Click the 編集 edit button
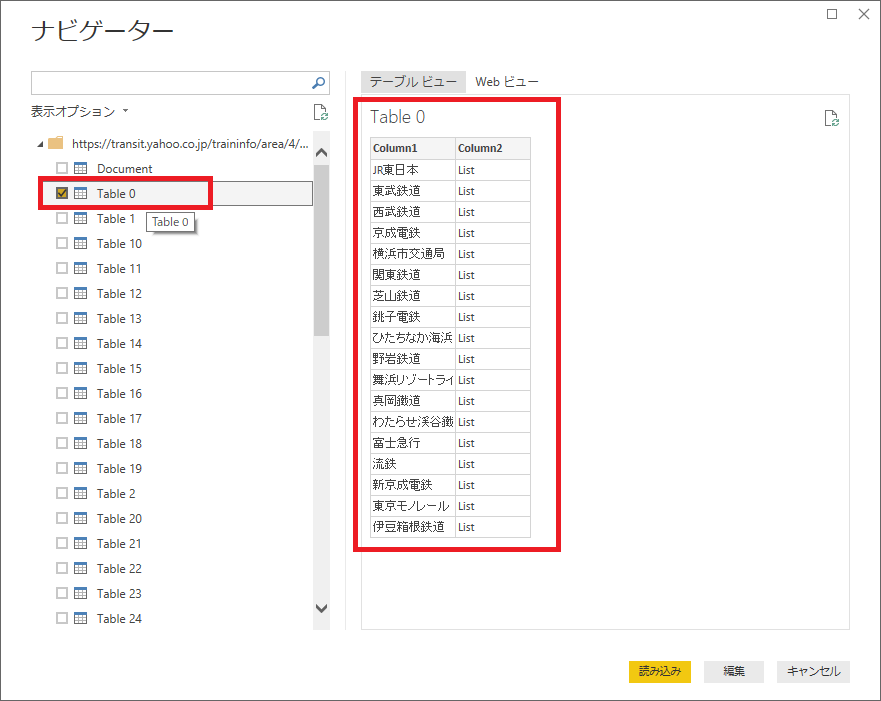Screen dimensions: 881x701 pos(733,671)
